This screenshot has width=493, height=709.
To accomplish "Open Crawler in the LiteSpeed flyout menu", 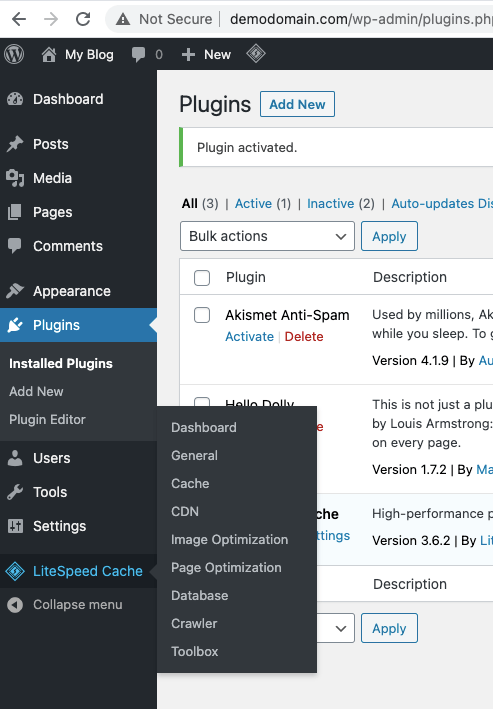I will tap(194, 624).
